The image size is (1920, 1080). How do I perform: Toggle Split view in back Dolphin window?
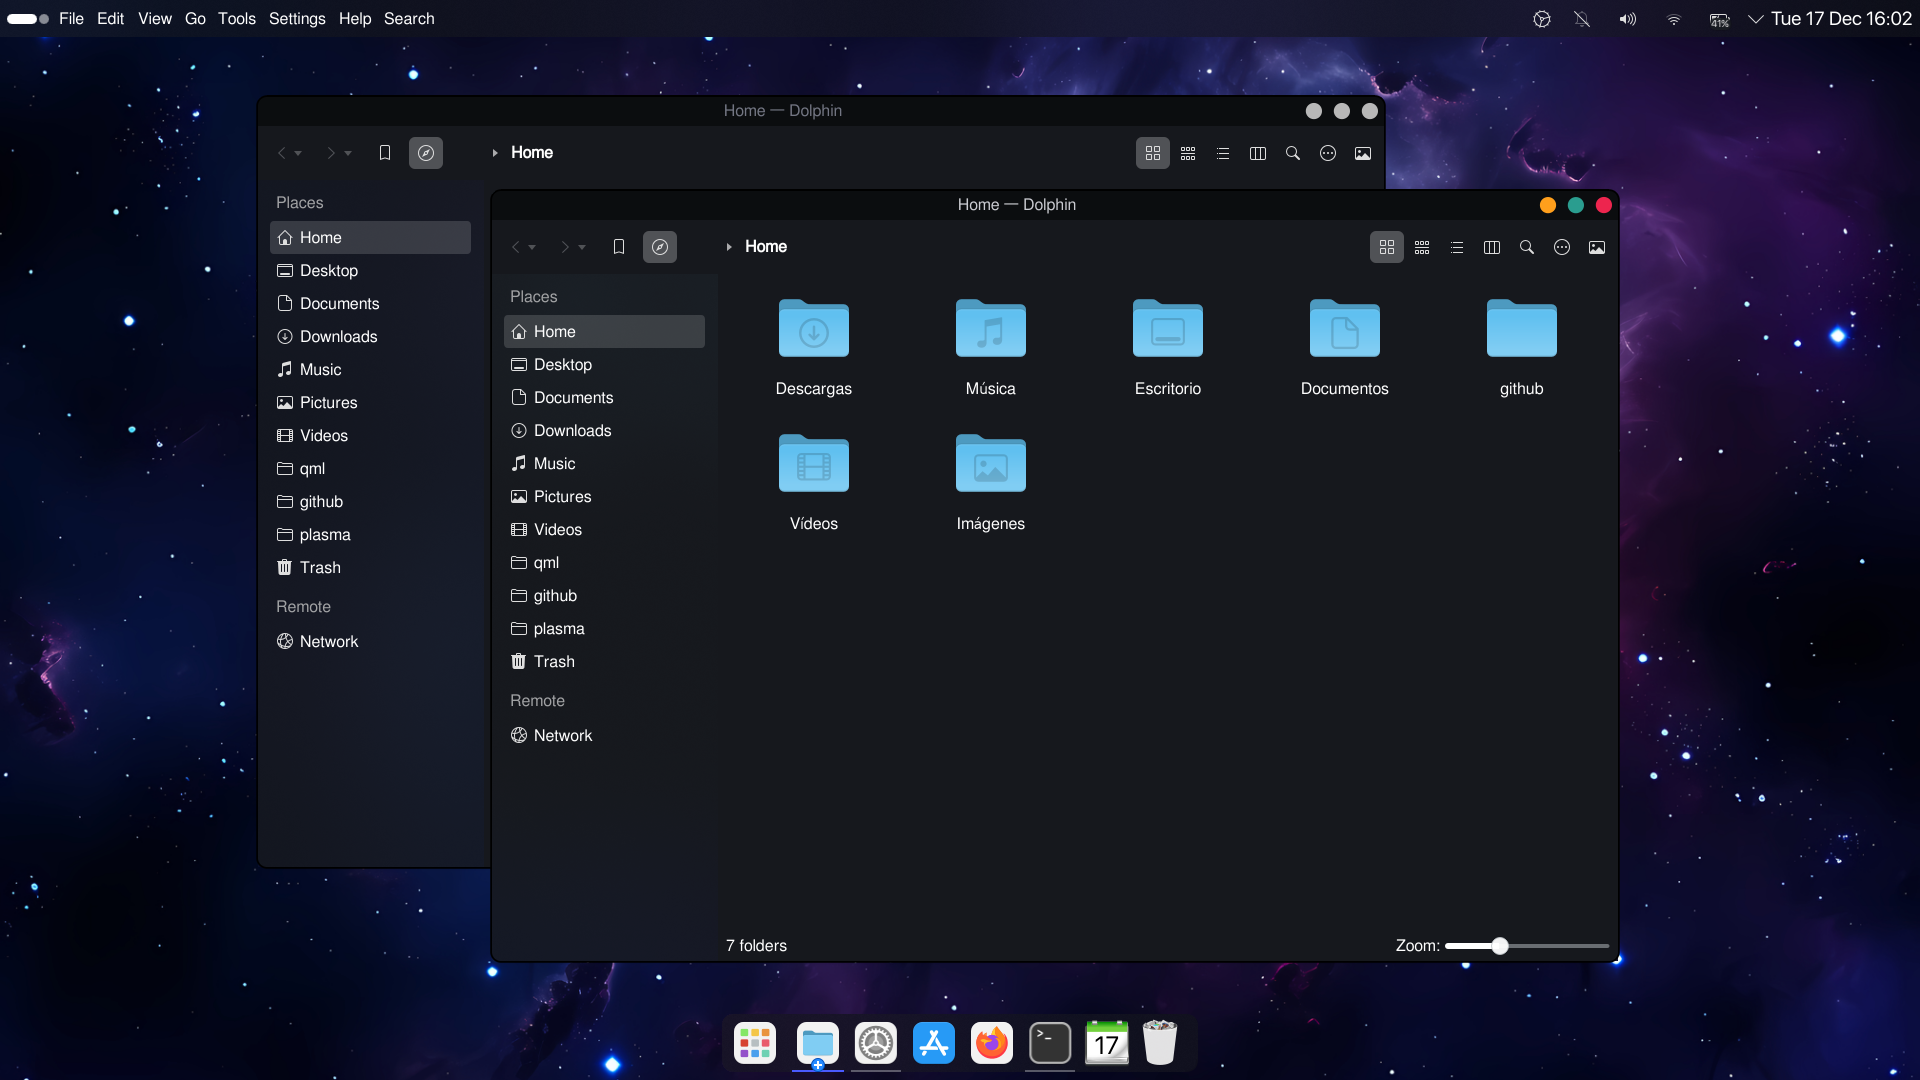click(x=1258, y=153)
